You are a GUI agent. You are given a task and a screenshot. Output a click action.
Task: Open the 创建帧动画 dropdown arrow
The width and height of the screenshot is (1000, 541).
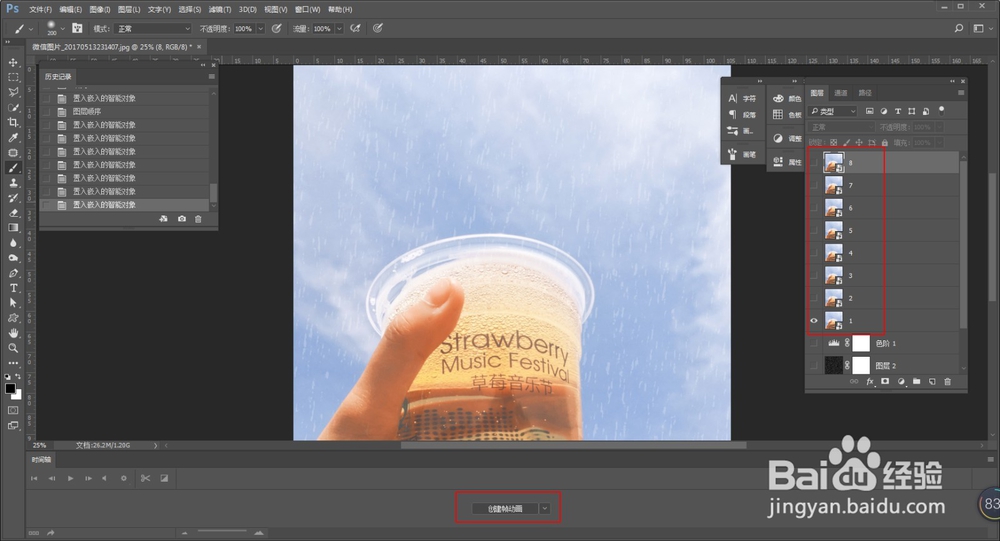click(x=545, y=508)
